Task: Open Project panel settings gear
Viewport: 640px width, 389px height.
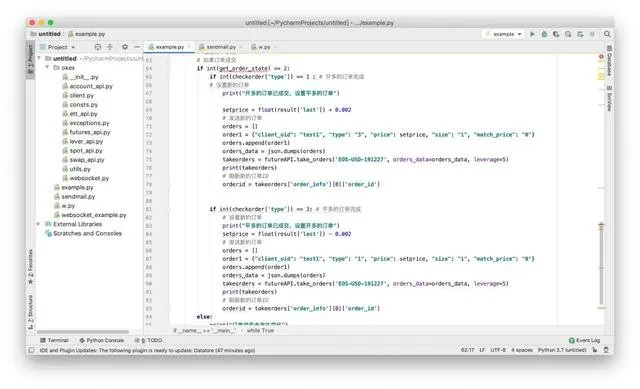Action: [125, 47]
